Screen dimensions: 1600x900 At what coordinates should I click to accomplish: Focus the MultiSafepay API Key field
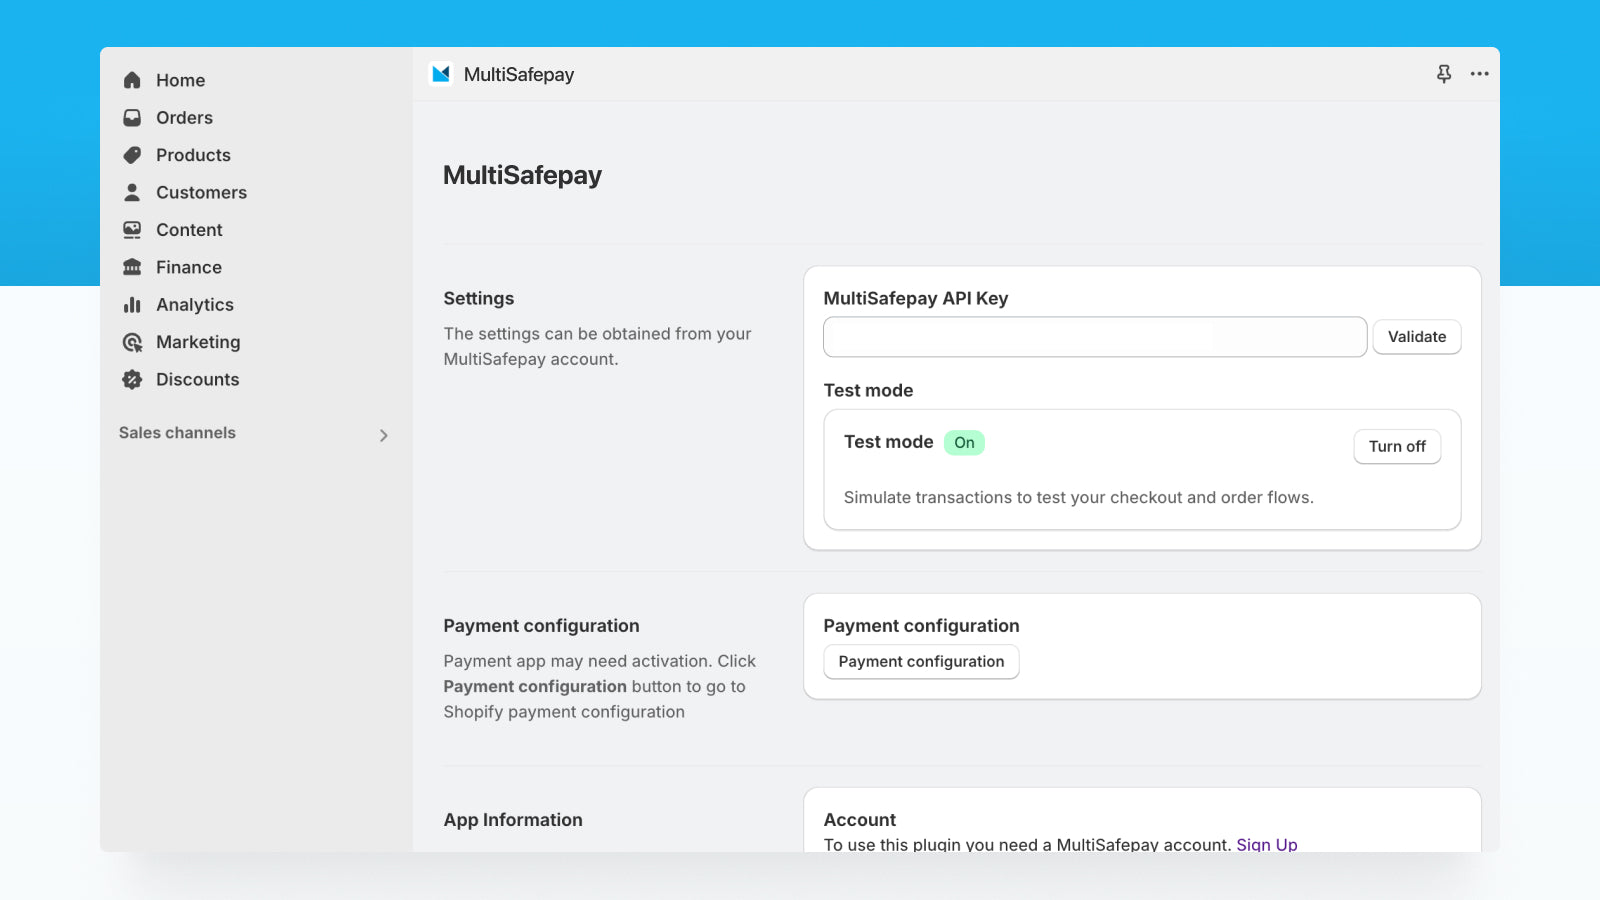point(1095,337)
